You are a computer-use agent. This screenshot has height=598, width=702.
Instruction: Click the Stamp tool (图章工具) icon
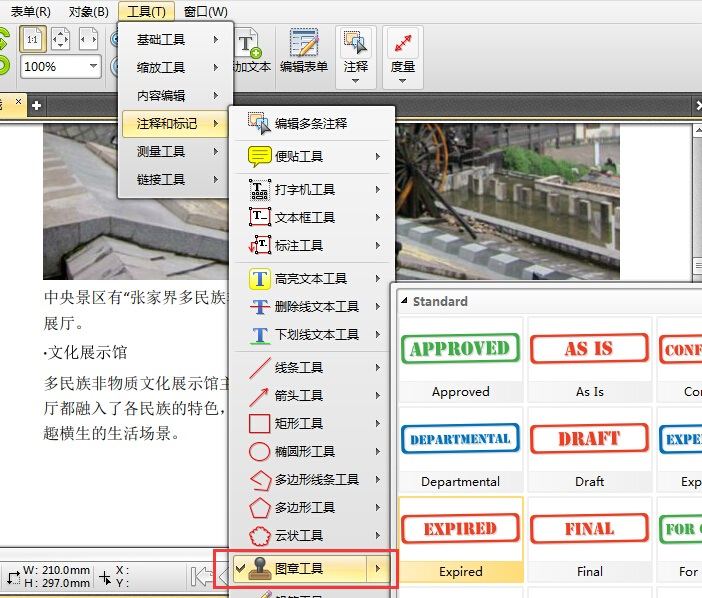pos(260,568)
